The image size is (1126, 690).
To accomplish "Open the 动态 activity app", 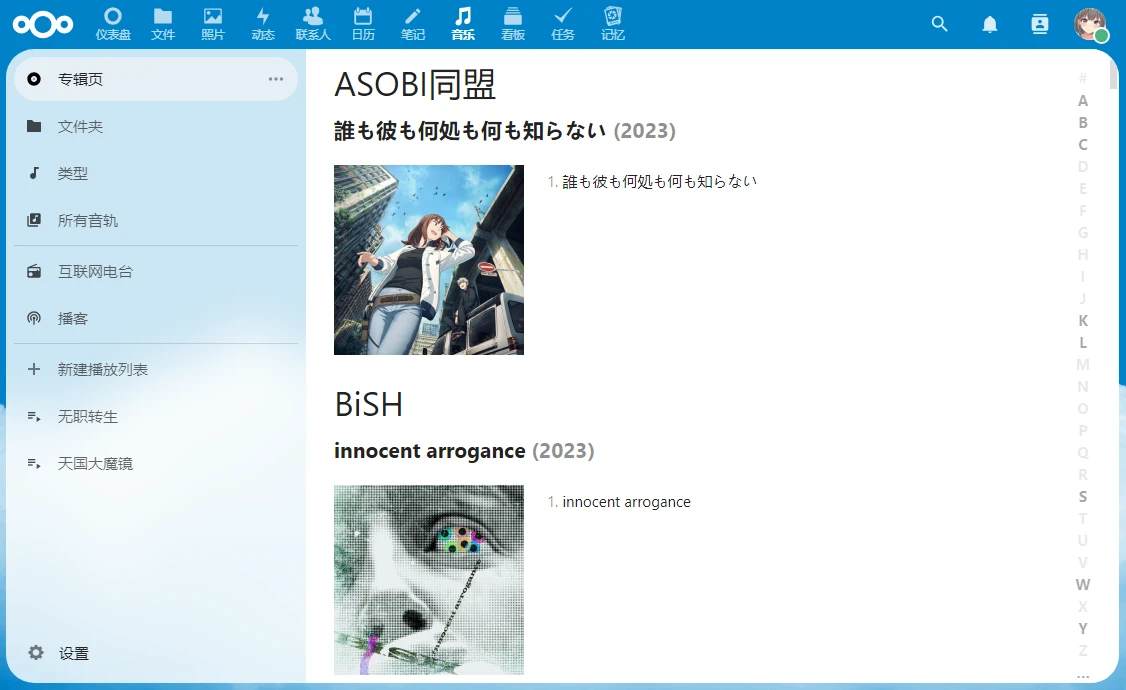I will tap(263, 24).
